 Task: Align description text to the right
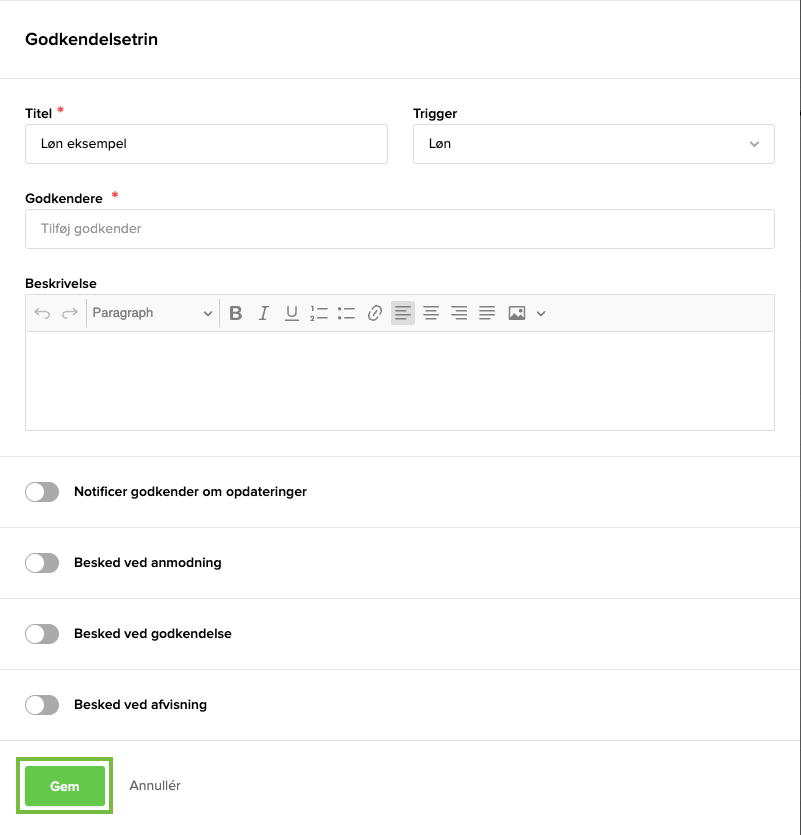click(x=459, y=313)
